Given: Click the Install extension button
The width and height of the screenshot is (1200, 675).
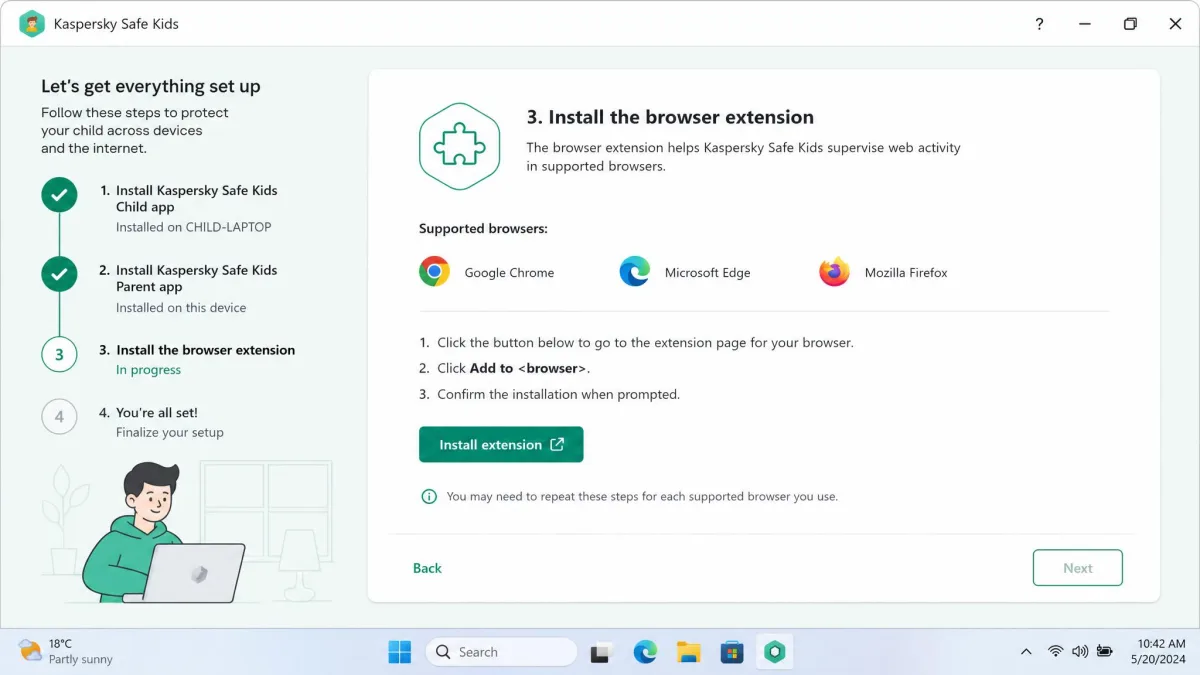Looking at the screenshot, I should point(501,445).
